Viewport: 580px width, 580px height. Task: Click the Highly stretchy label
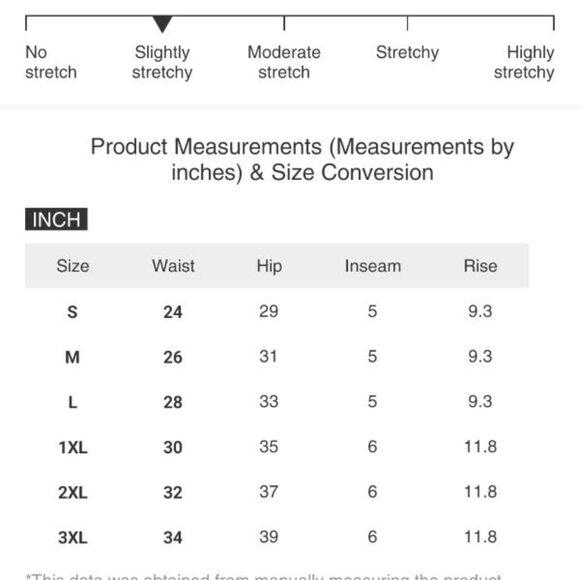click(524, 62)
